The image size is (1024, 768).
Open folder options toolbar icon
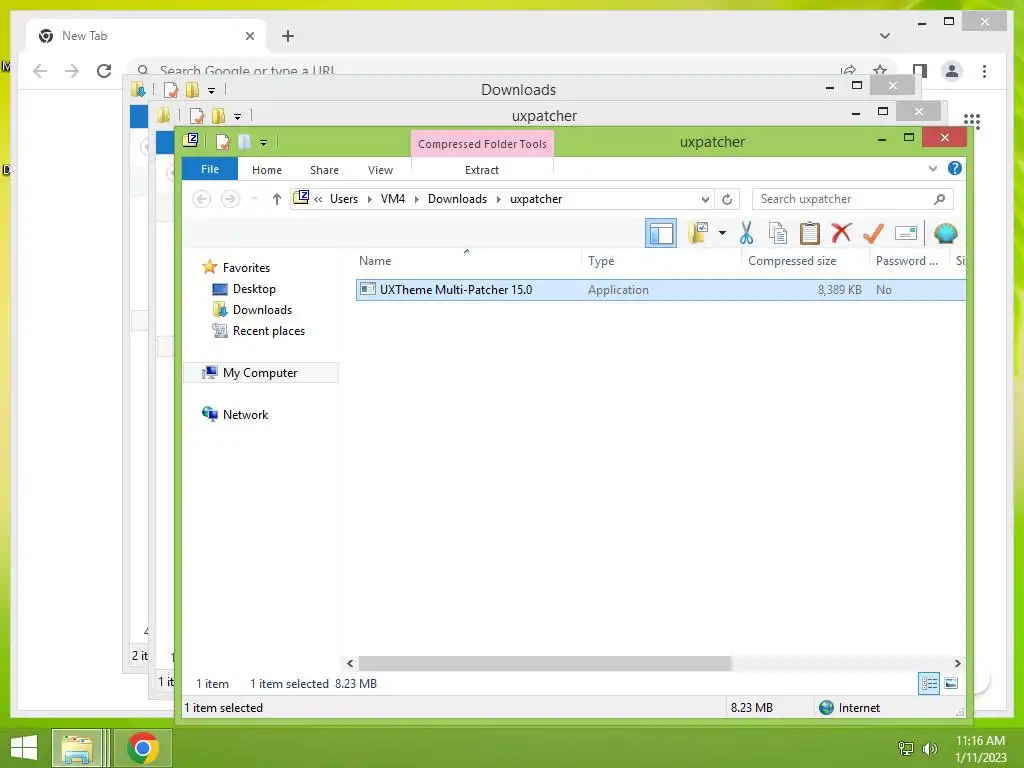click(698, 233)
